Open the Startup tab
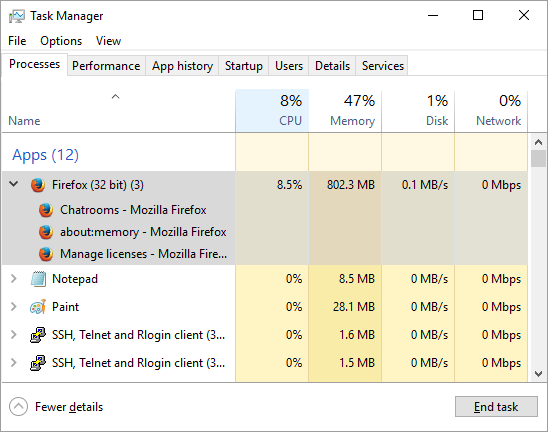Screen dimensions: 548x432 click(244, 66)
